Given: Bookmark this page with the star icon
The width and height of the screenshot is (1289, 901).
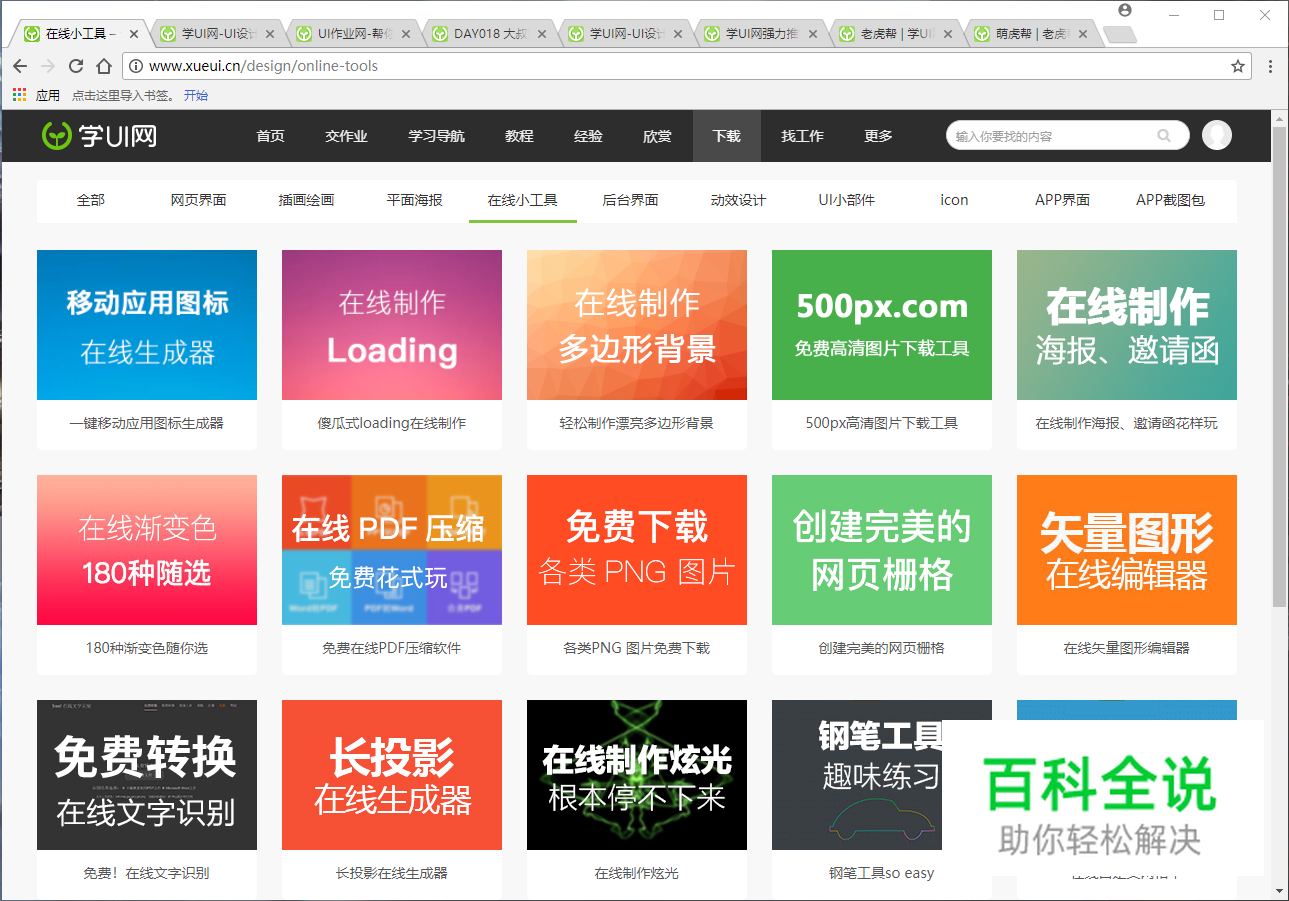Looking at the screenshot, I should coord(1237,66).
